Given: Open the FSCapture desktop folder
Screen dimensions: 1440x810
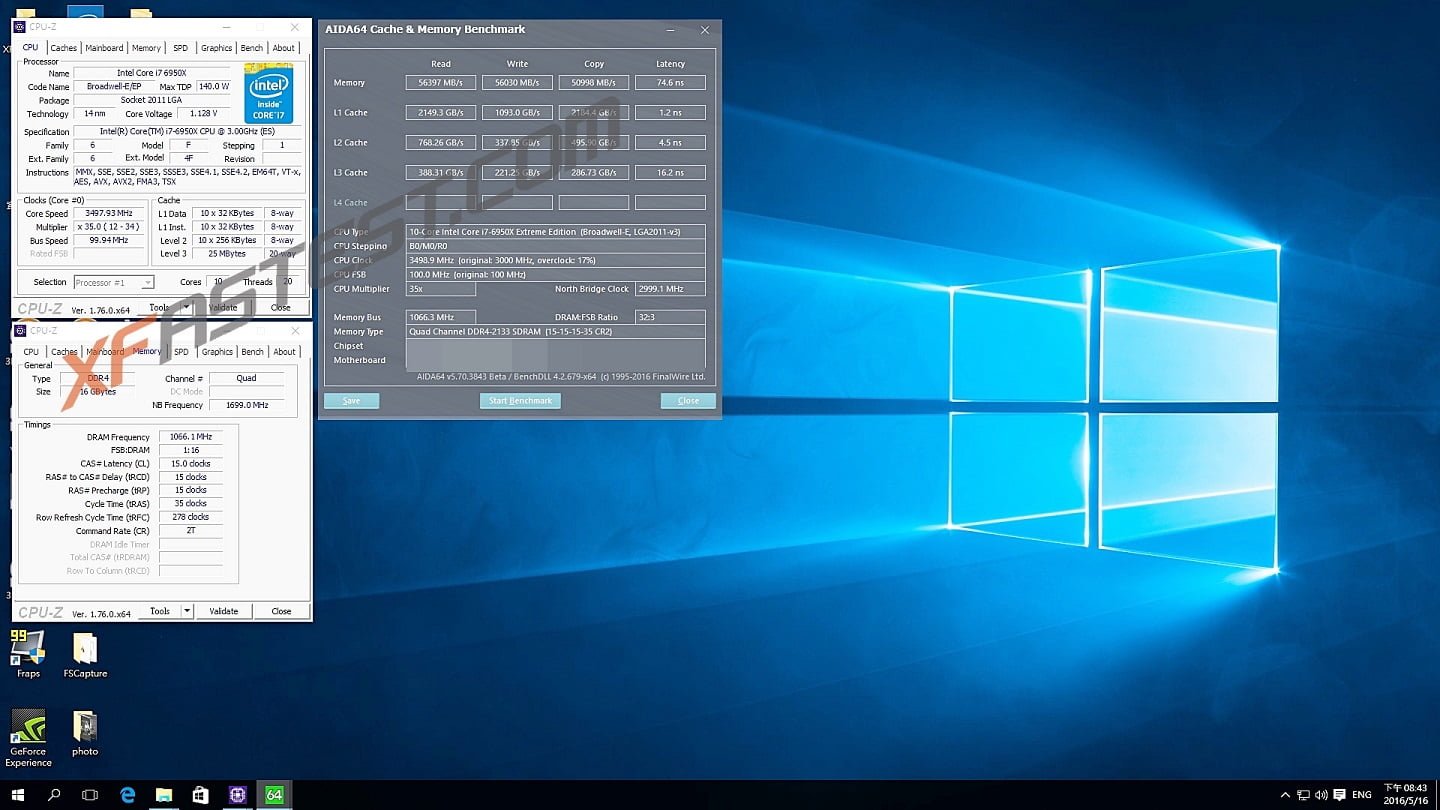Looking at the screenshot, I should click(85, 651).
